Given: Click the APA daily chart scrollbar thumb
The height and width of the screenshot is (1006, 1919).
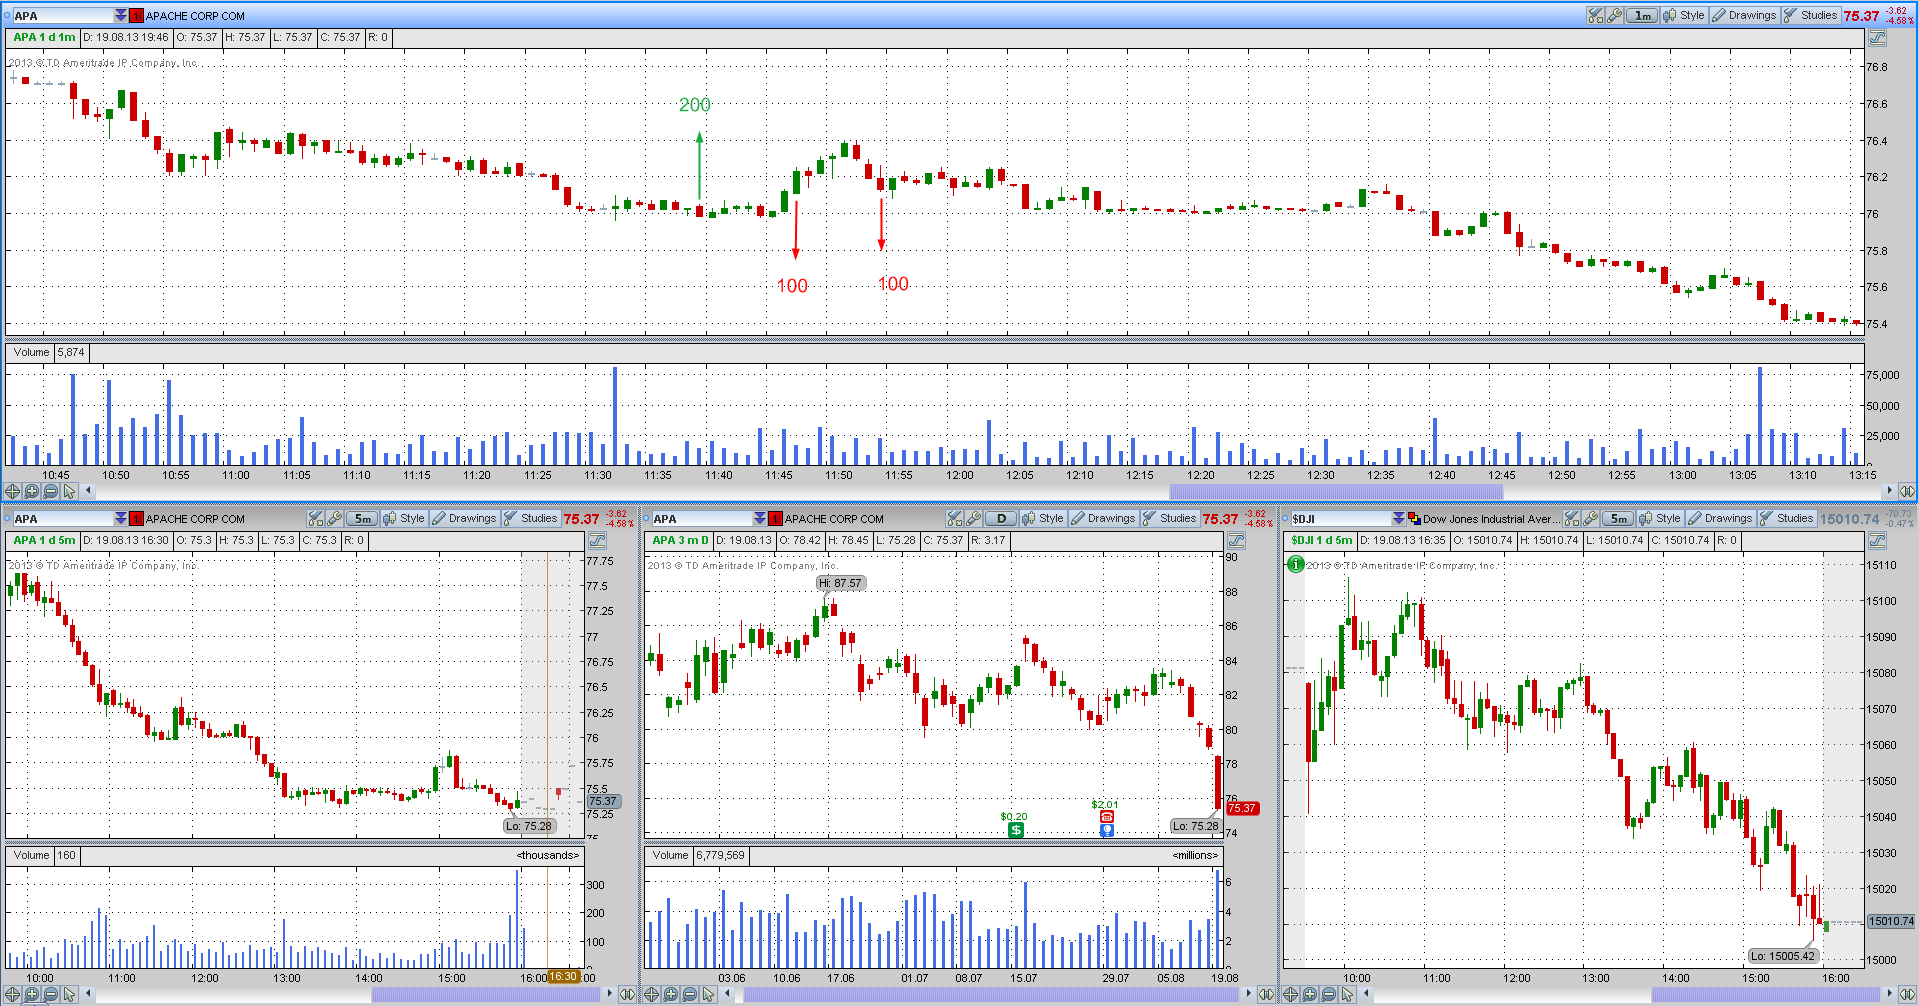Looking at the screenshot, I should 991,994.
